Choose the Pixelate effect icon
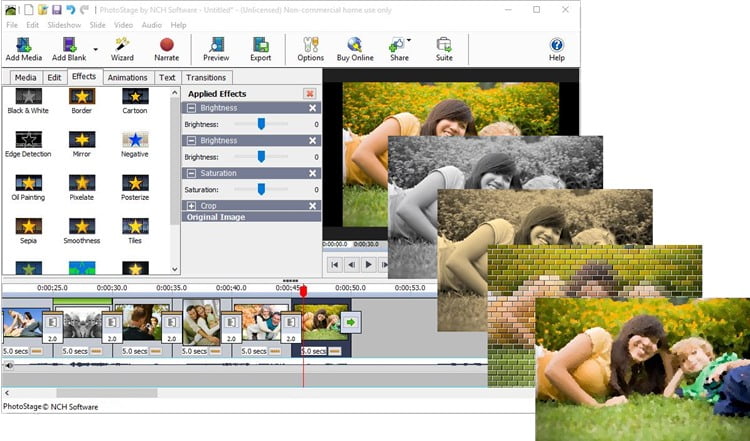This screenshot has width=750, height=441. tap(82, 183)
